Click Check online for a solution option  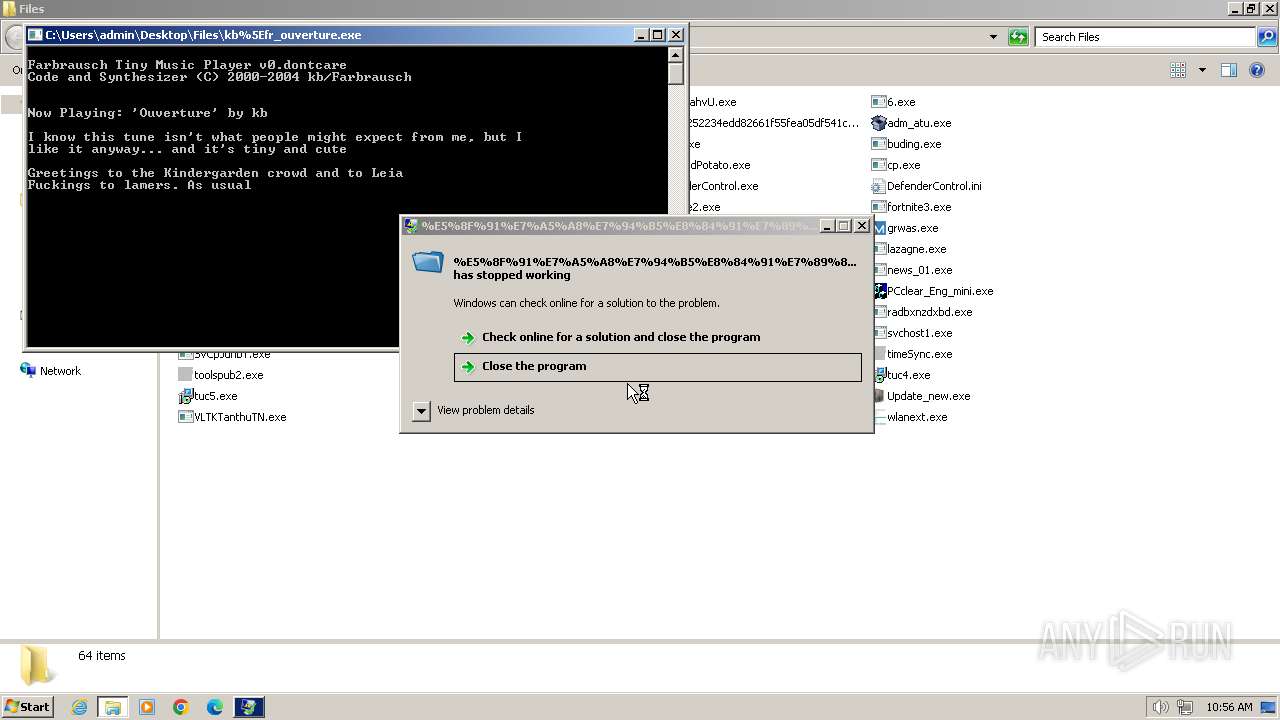click(x=657, y=337)
